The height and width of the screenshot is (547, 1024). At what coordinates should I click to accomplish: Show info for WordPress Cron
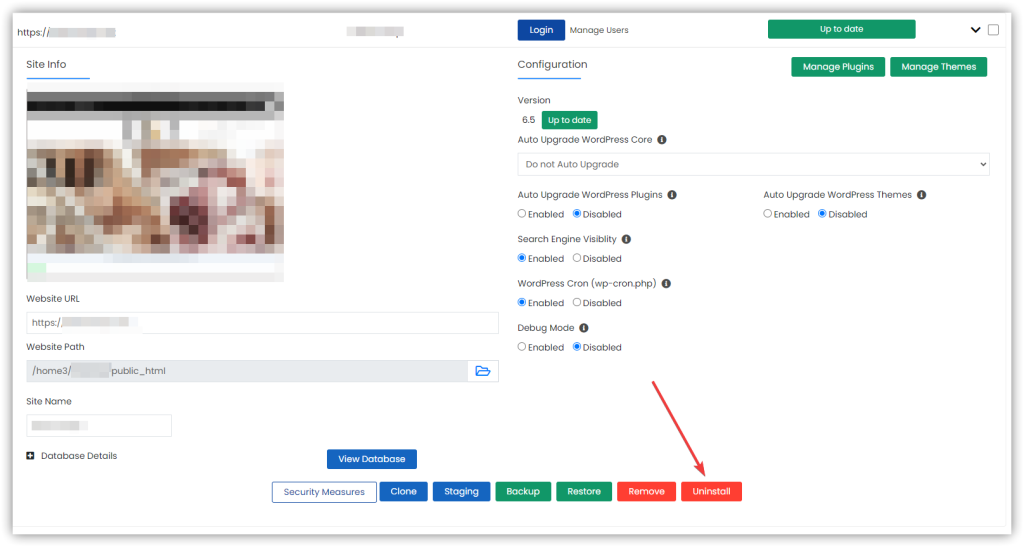click(x=666, y=283)
